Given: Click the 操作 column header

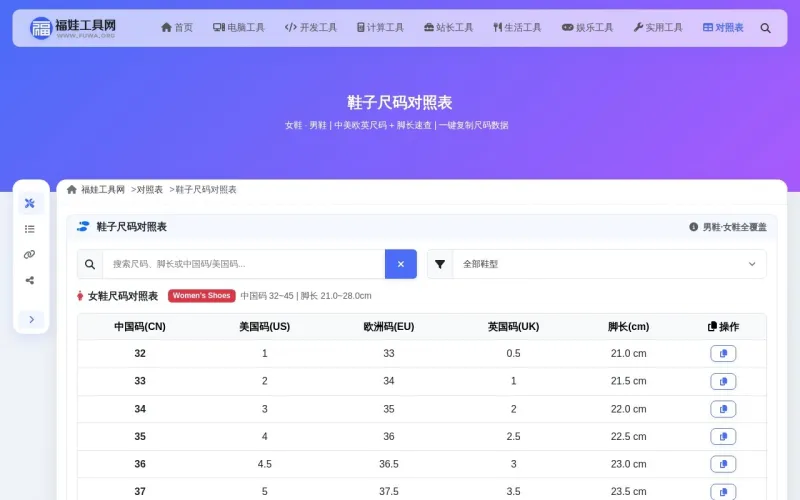Looking at the screenshot, I should point(723,327).
